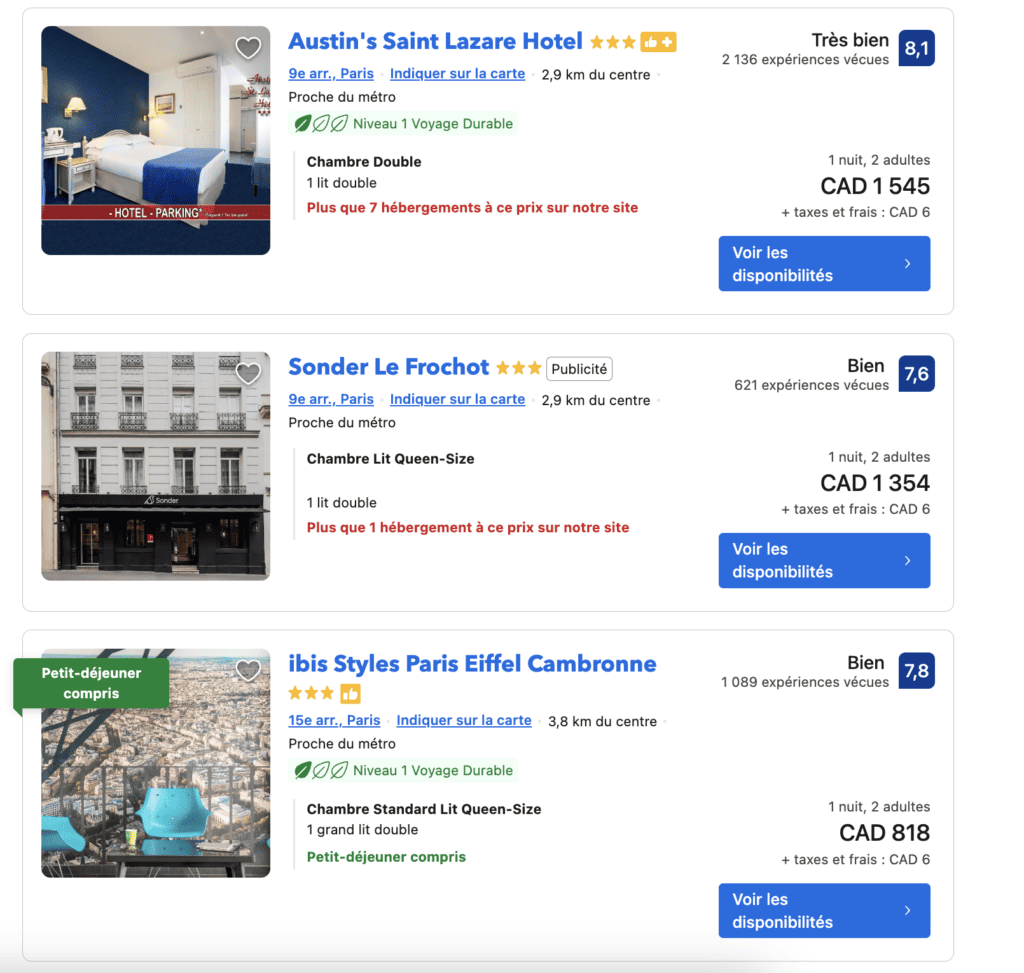Click the star rating icons of Sonder Le Frochot
This screenshot has height=973, width=1024.
coord(519,367)
